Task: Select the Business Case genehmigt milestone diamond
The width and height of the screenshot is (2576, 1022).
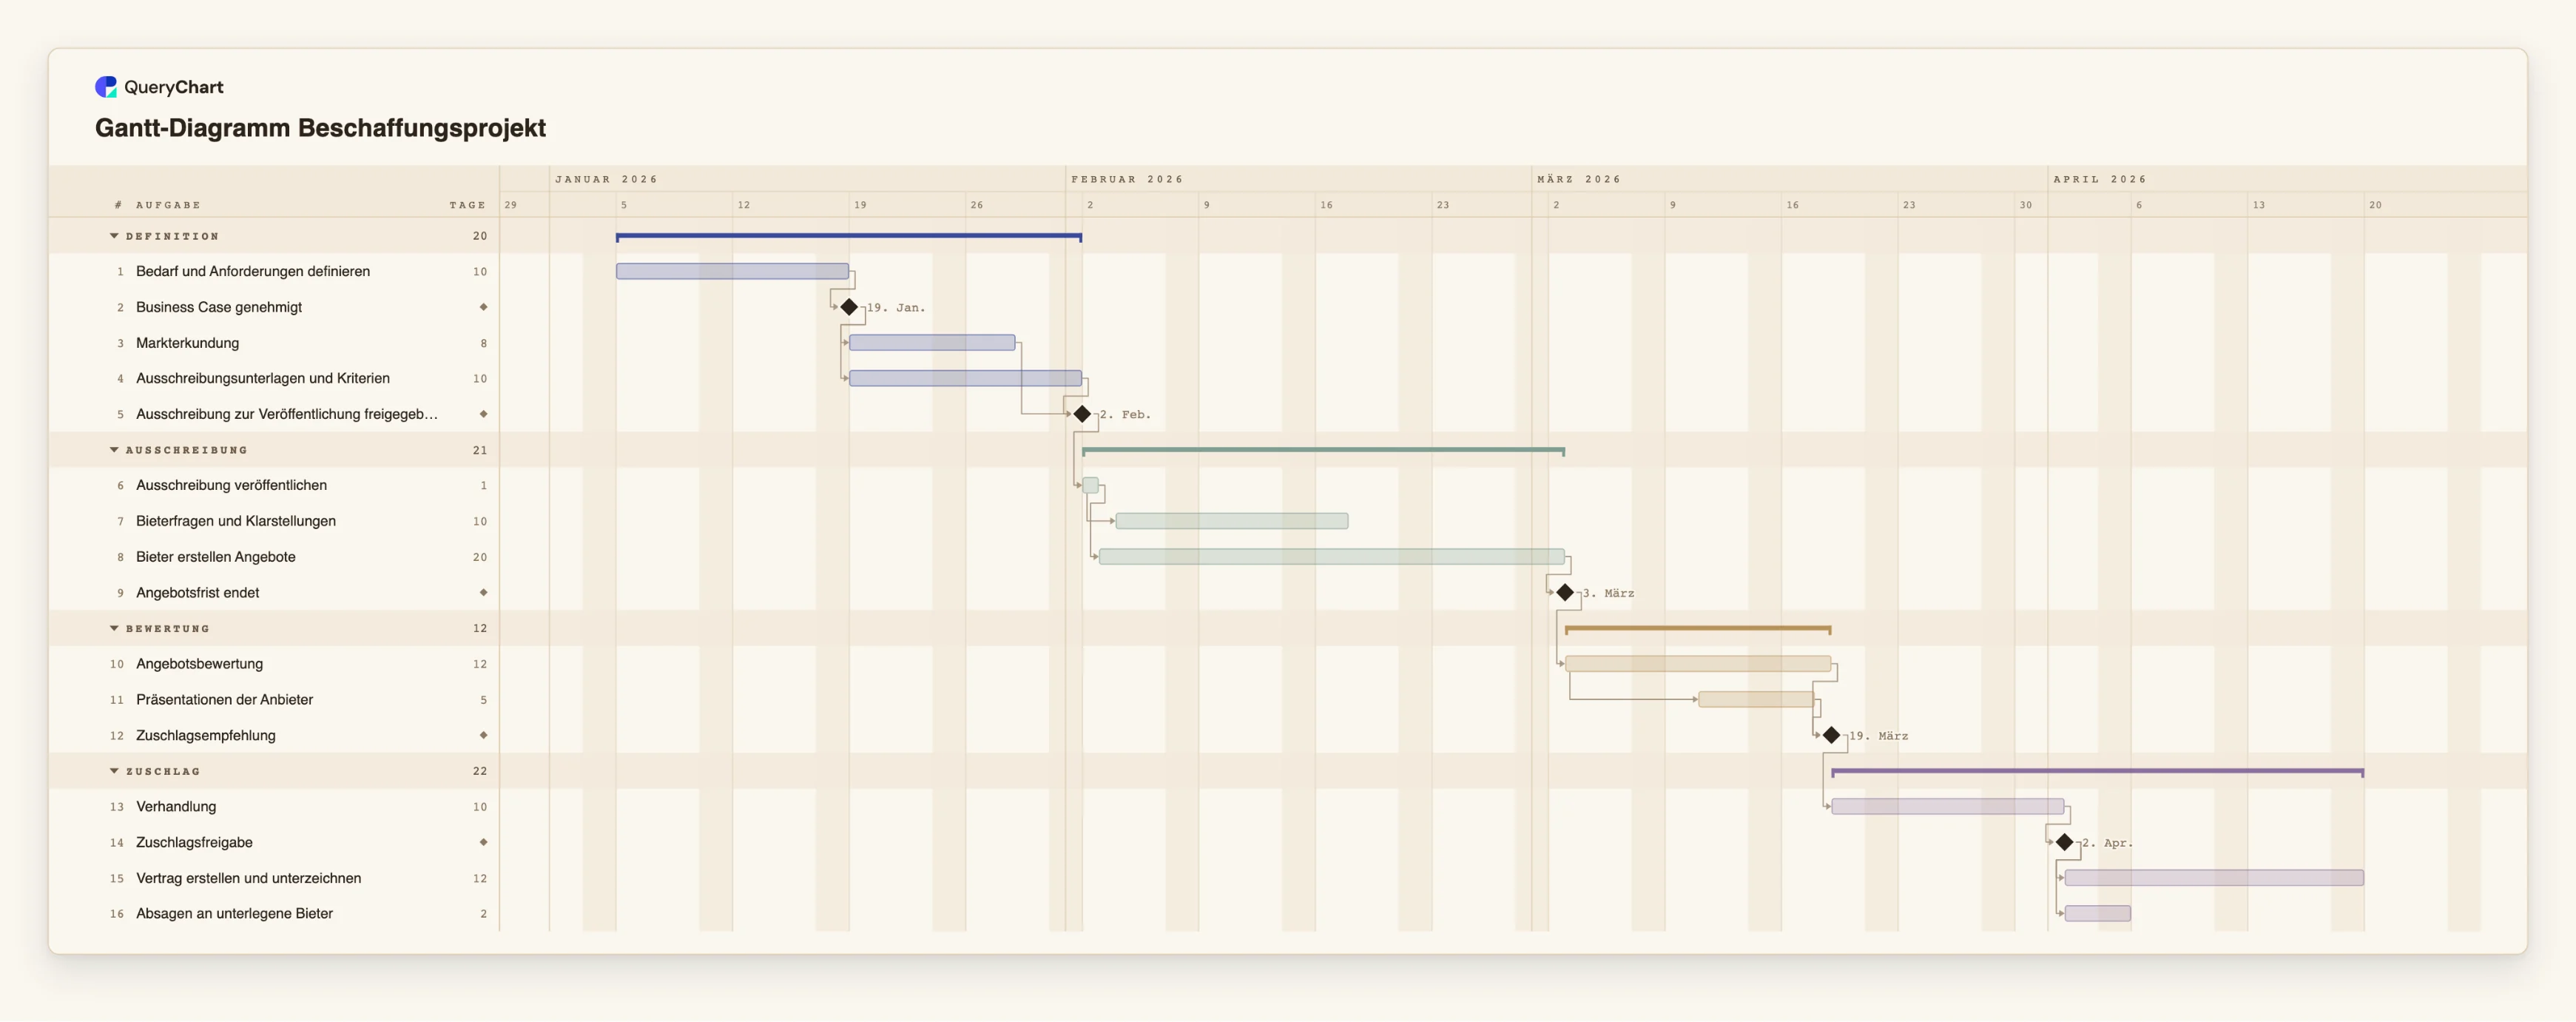Action: 849,307
